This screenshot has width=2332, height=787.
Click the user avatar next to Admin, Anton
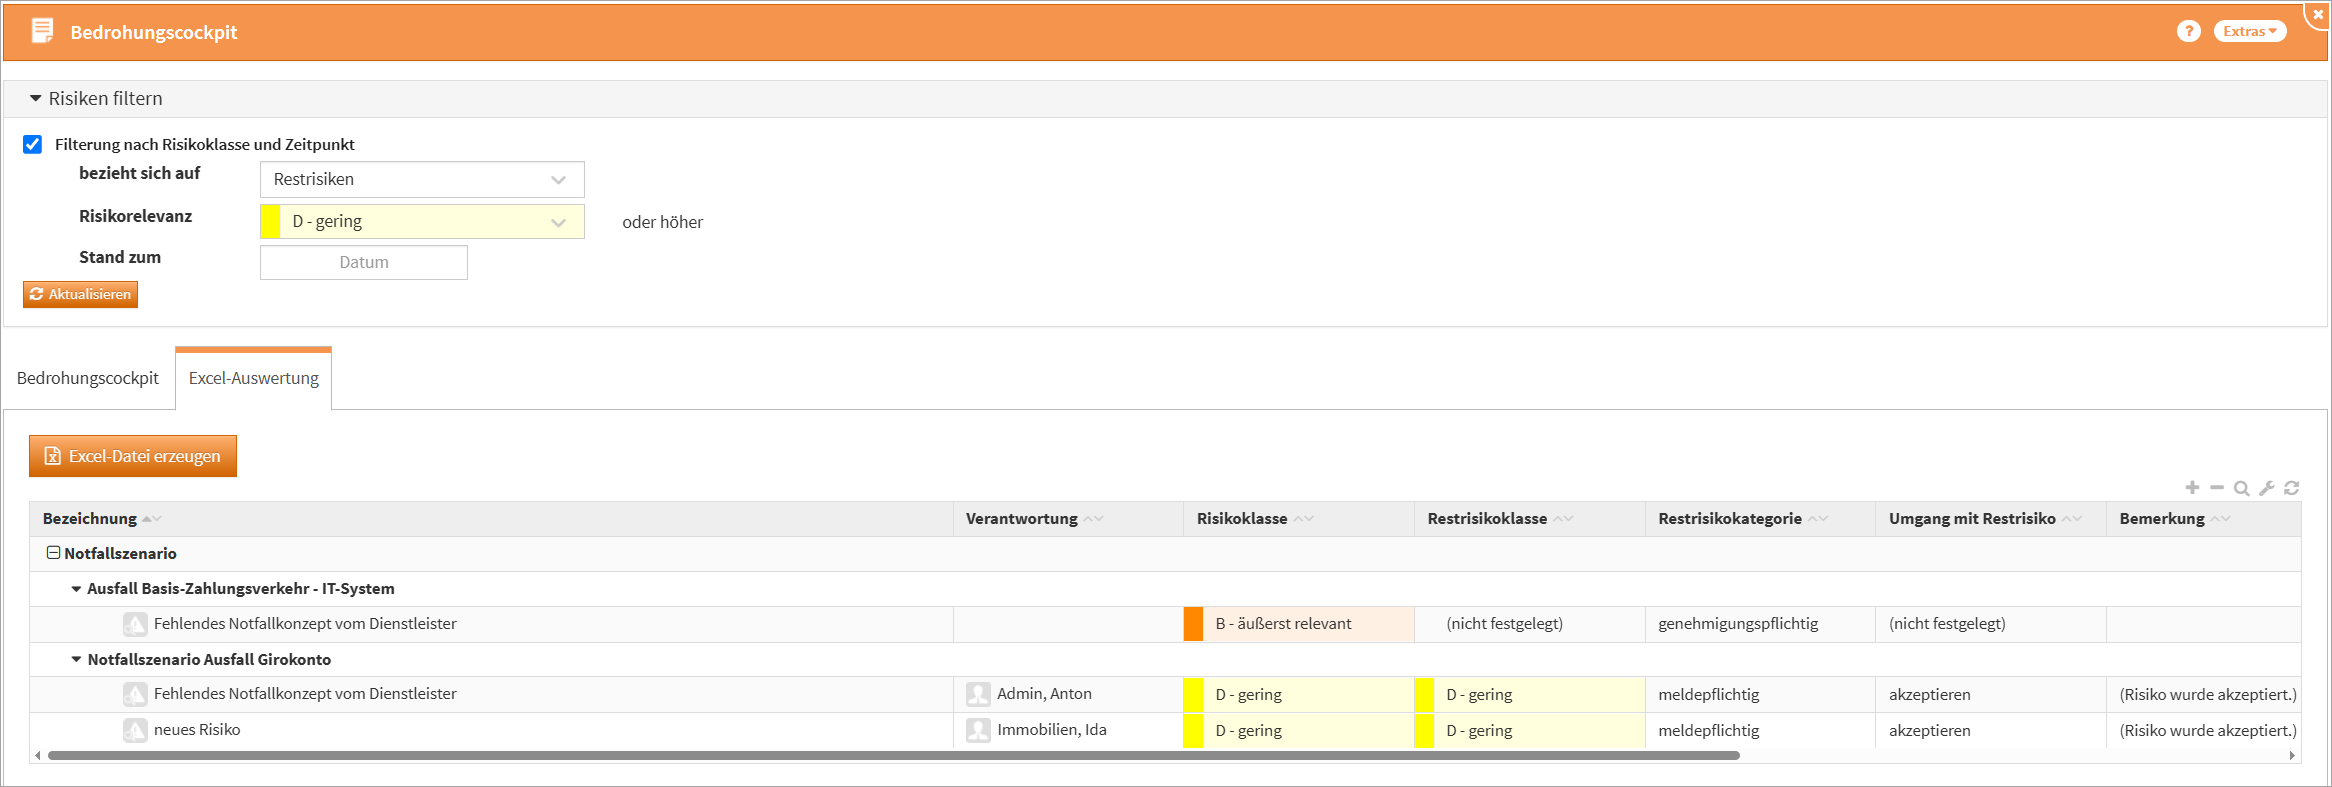coord(978,694)
